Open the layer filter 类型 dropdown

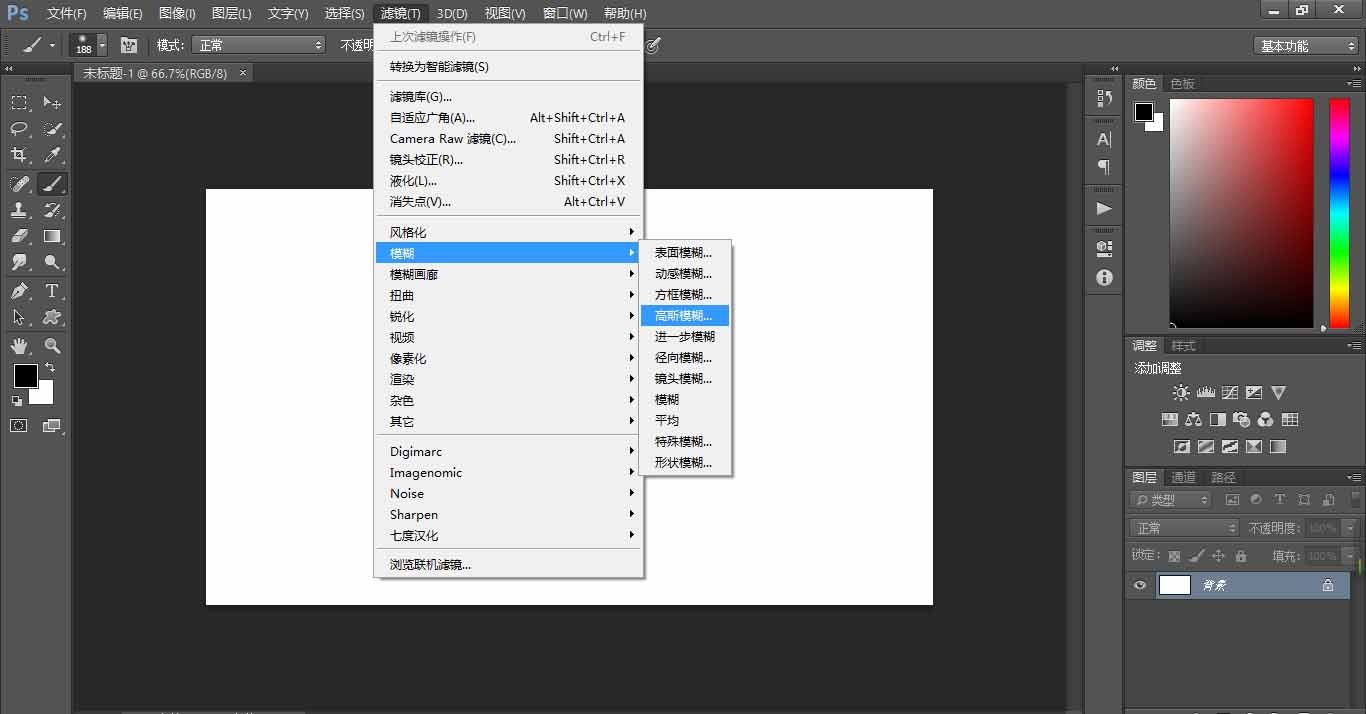point(1170,499)
